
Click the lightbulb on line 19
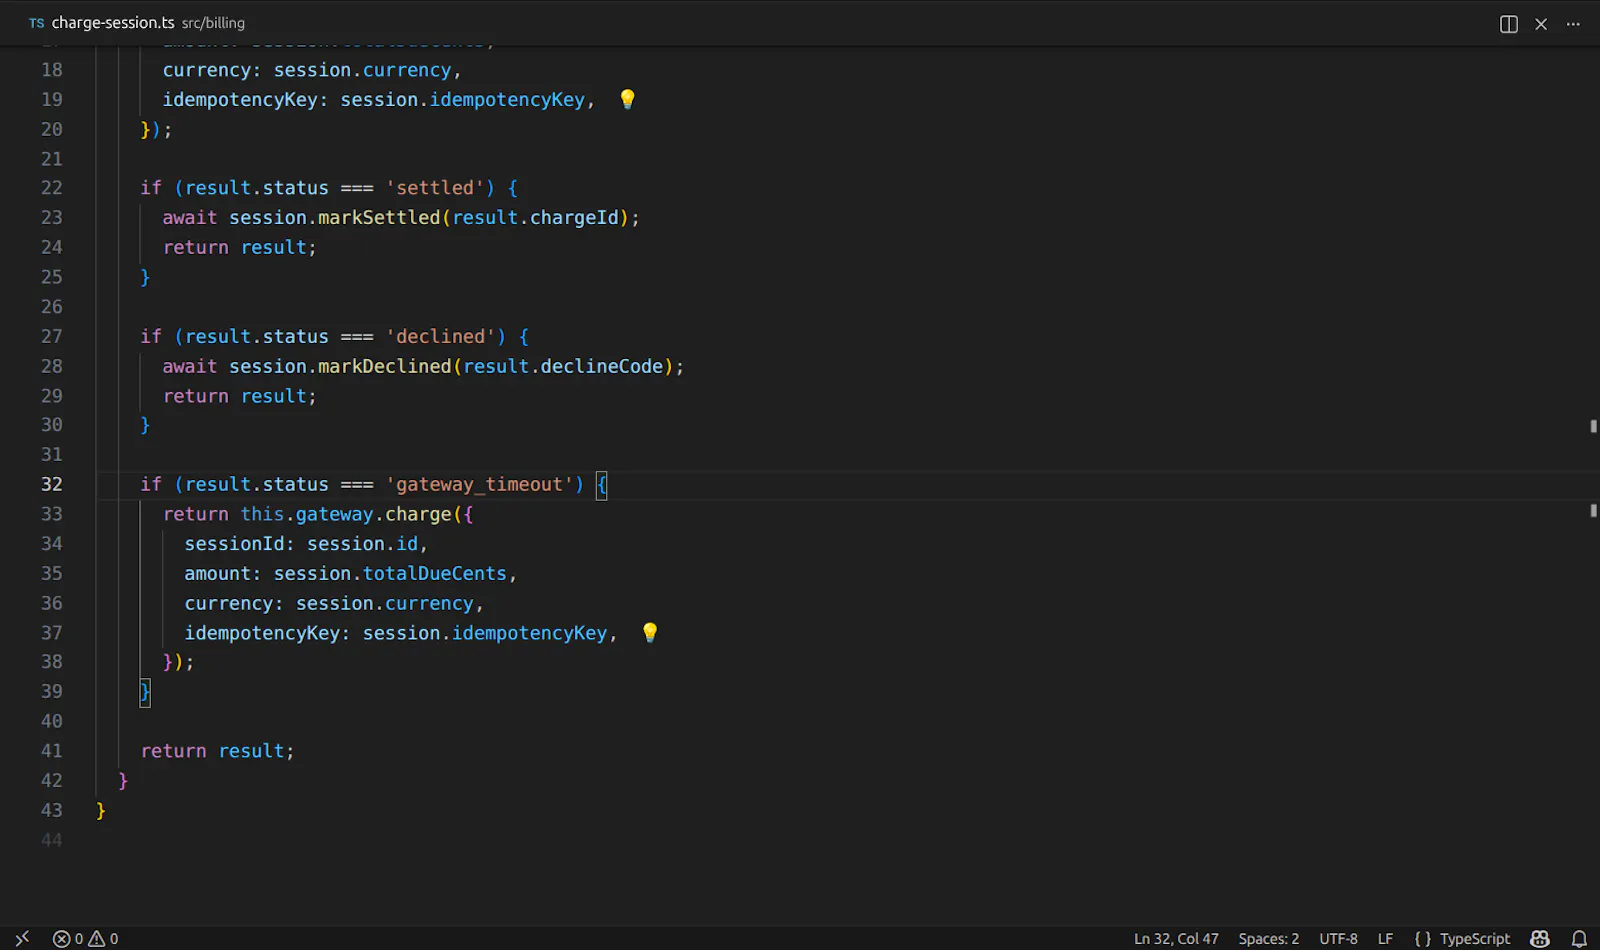pyautogui.click(x=627, y=99)
